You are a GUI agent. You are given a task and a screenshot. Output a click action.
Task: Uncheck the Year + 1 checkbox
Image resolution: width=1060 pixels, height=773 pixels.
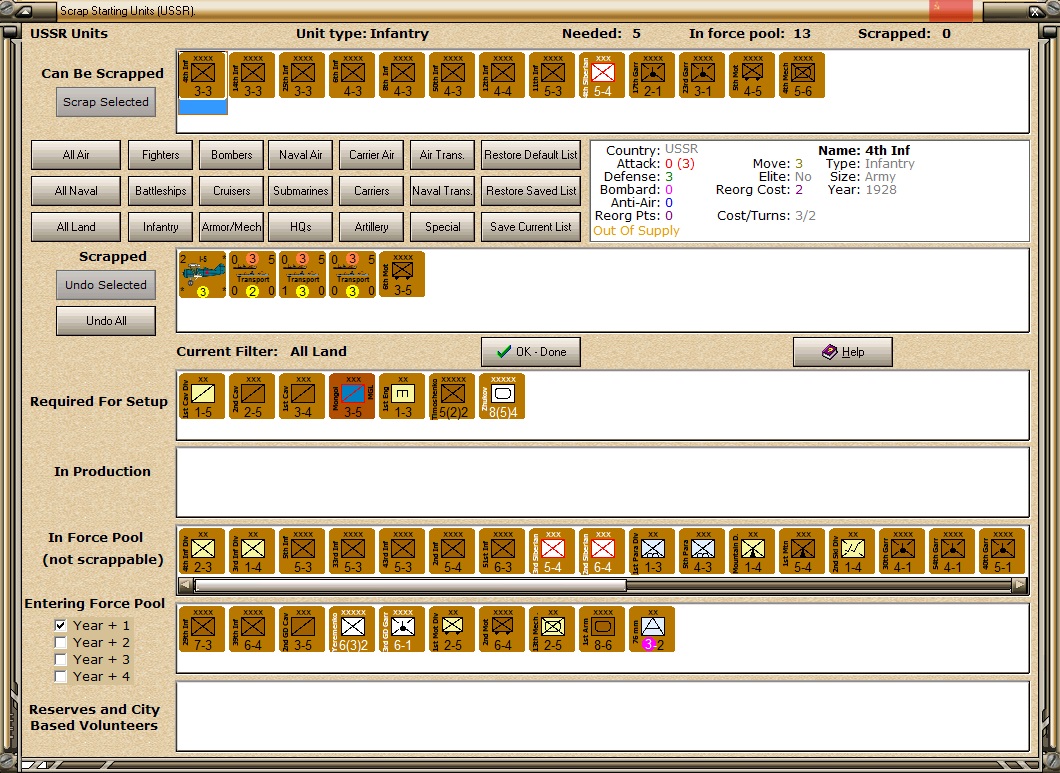[61, 626]
